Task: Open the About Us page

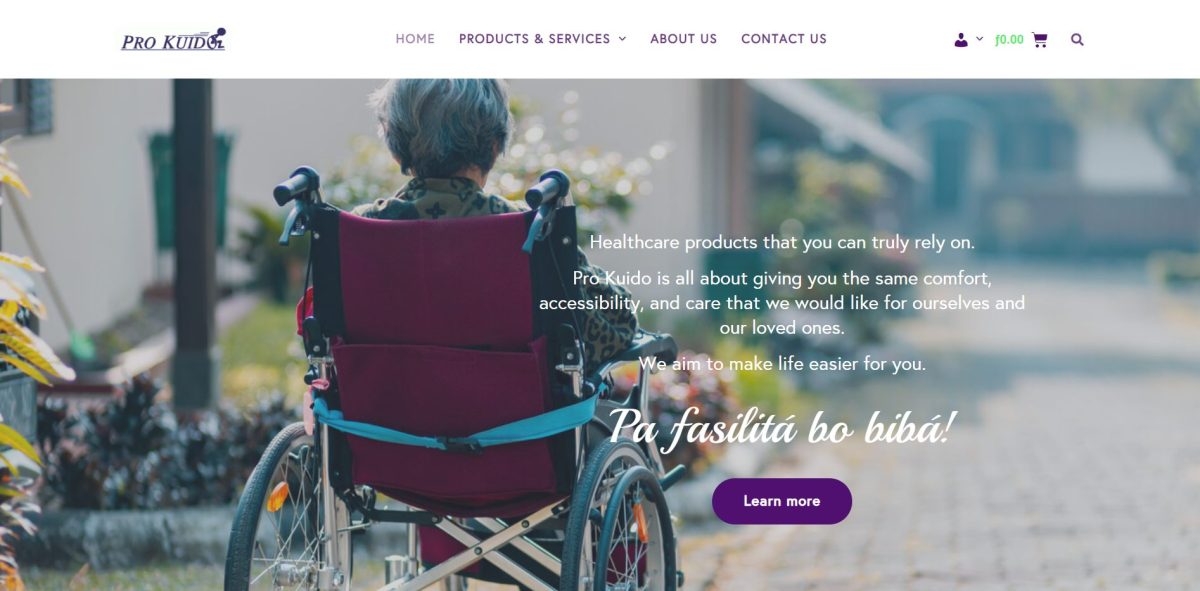Action: [684, 39]
